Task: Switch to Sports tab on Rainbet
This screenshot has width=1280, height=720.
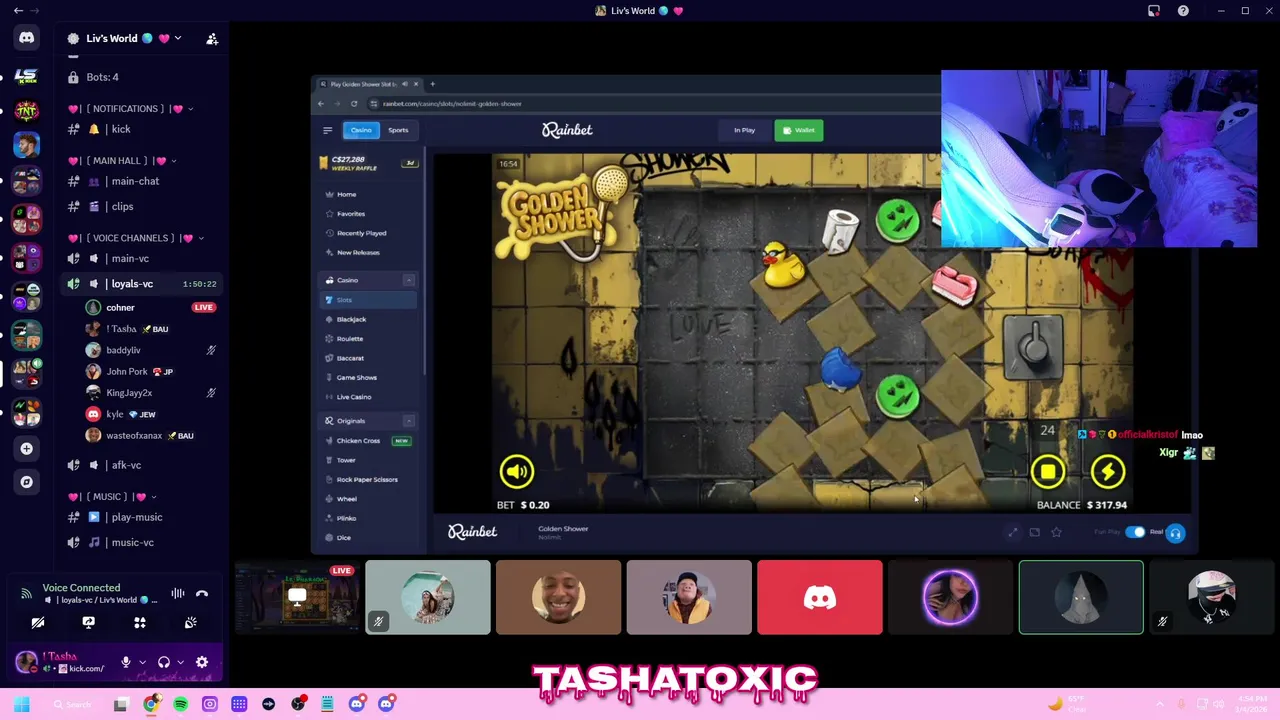Action: (398, 130)
